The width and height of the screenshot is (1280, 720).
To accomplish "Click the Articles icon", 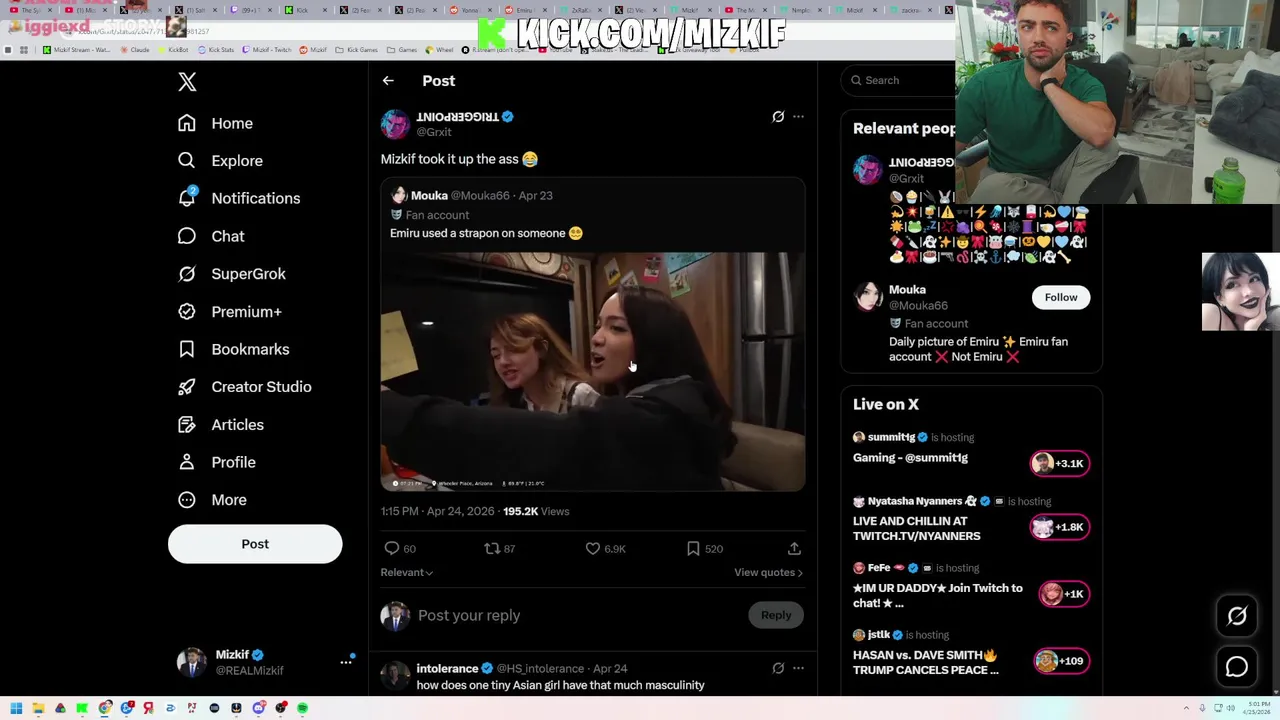I will point(187,424).
